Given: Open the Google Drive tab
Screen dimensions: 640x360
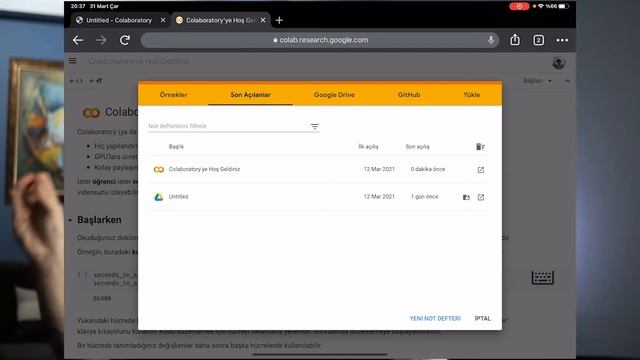Looking at the screenshot, I should (334, 95).
